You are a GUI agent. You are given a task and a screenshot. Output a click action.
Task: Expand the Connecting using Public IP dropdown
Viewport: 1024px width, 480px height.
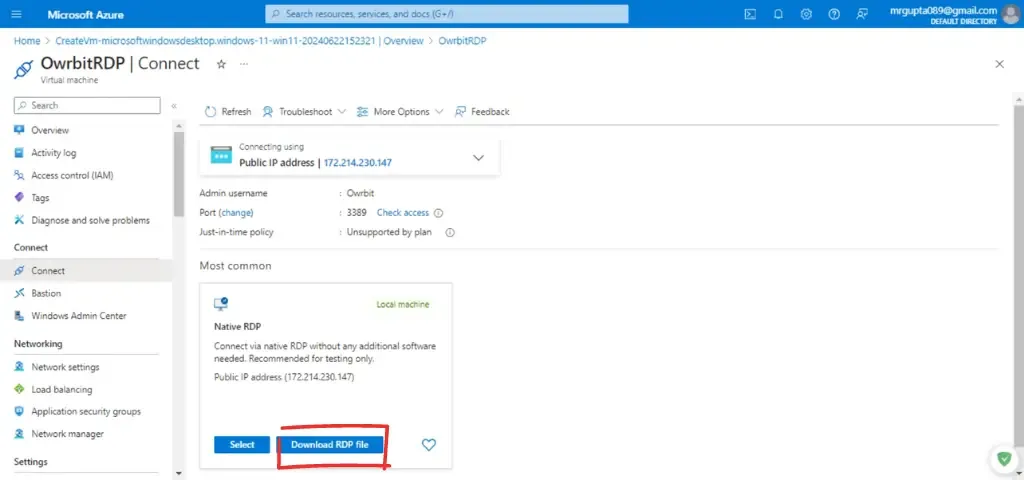(478, 157)
